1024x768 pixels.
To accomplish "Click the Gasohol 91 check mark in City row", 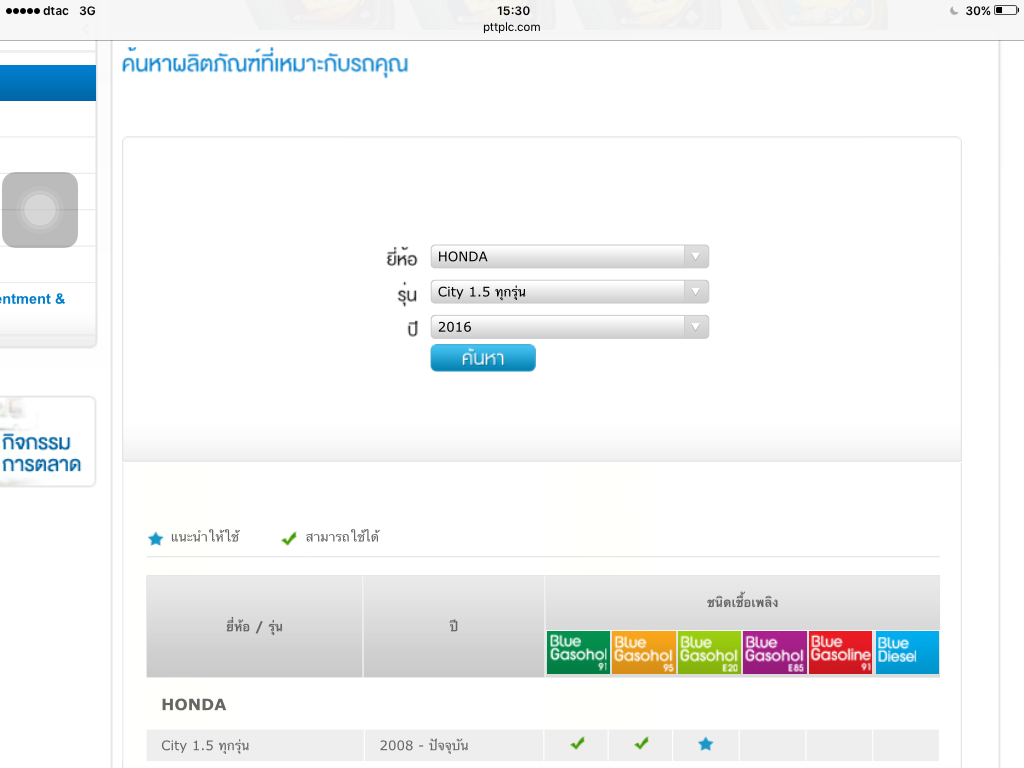I will pyautogui.click(x=577, y=743).
